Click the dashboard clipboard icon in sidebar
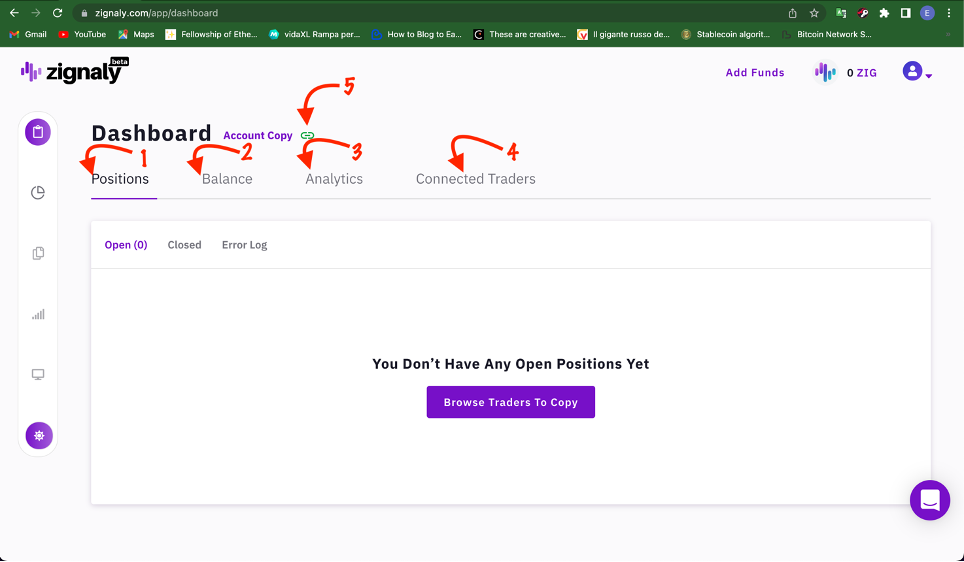 pyautogui.click(x=38, y=132)
